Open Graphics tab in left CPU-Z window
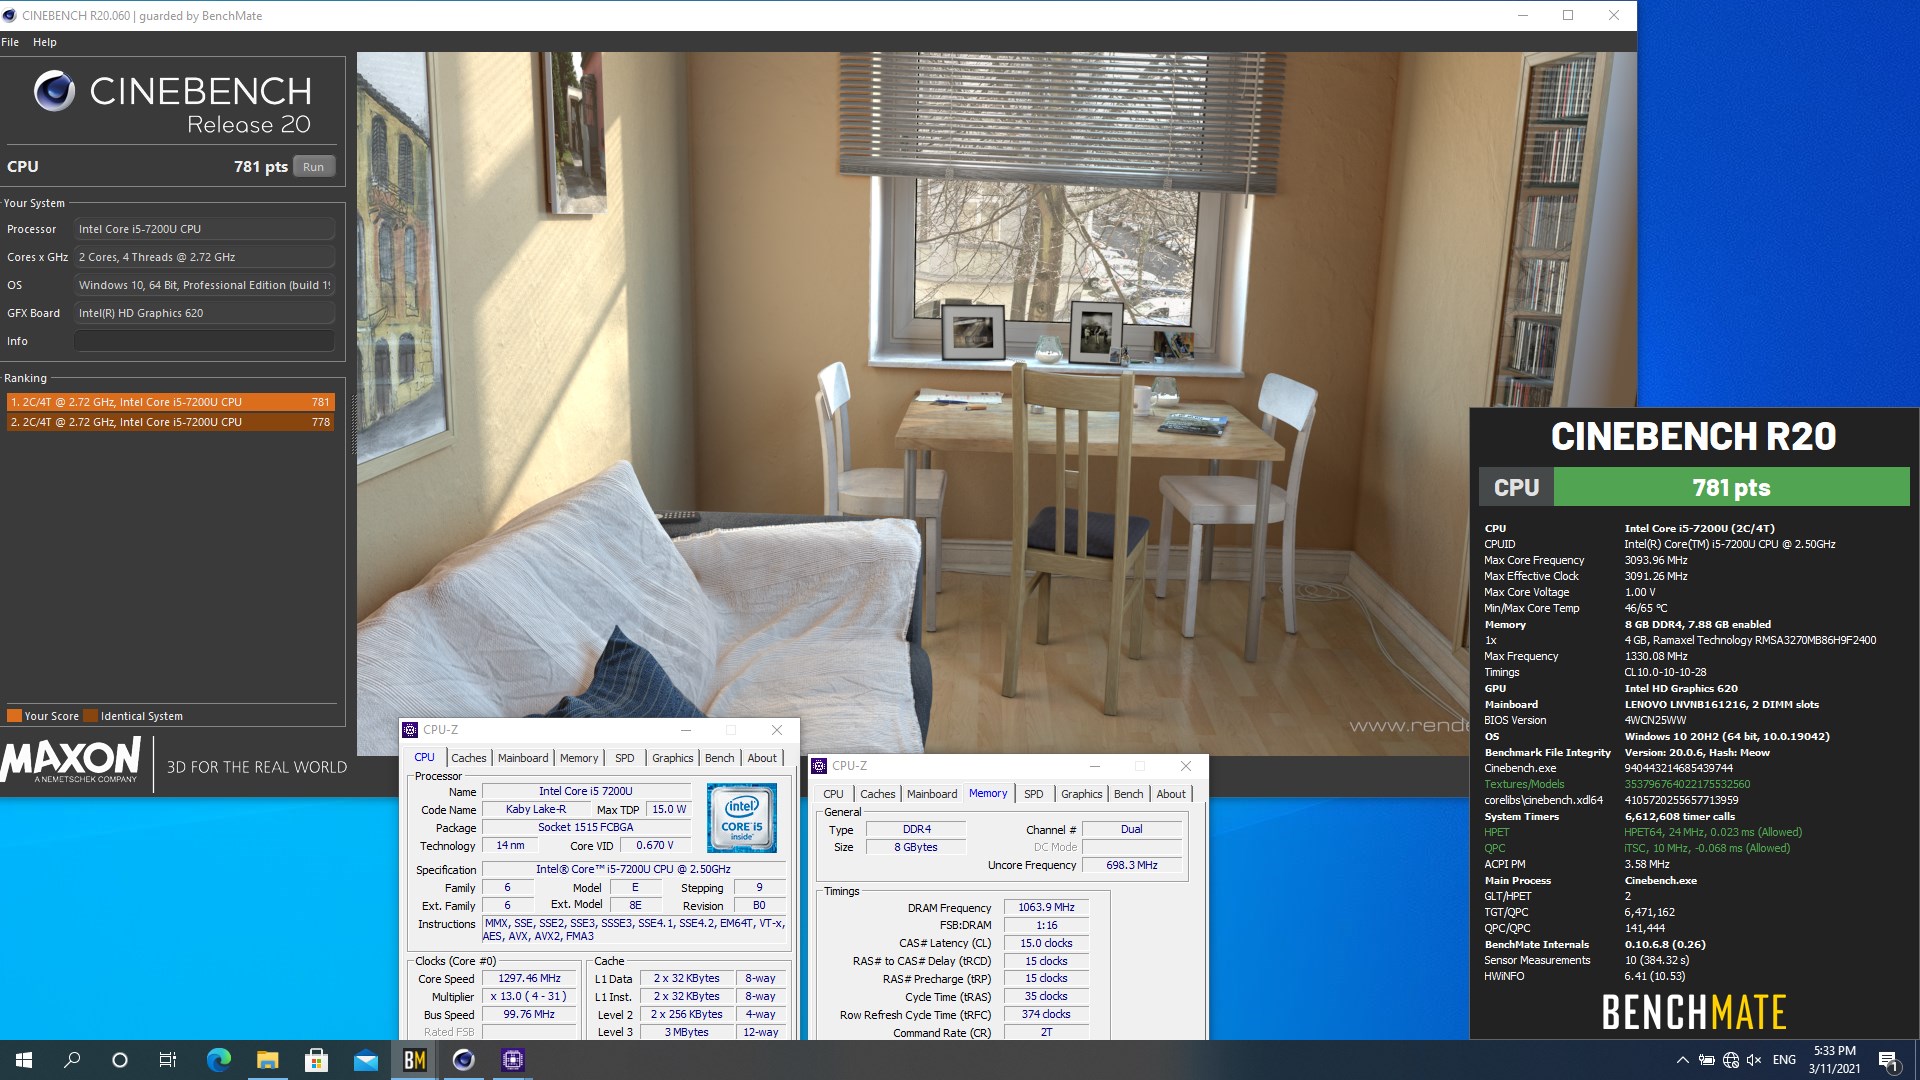This screenshot has height=1080, width=1920. [x=672, y=758]
